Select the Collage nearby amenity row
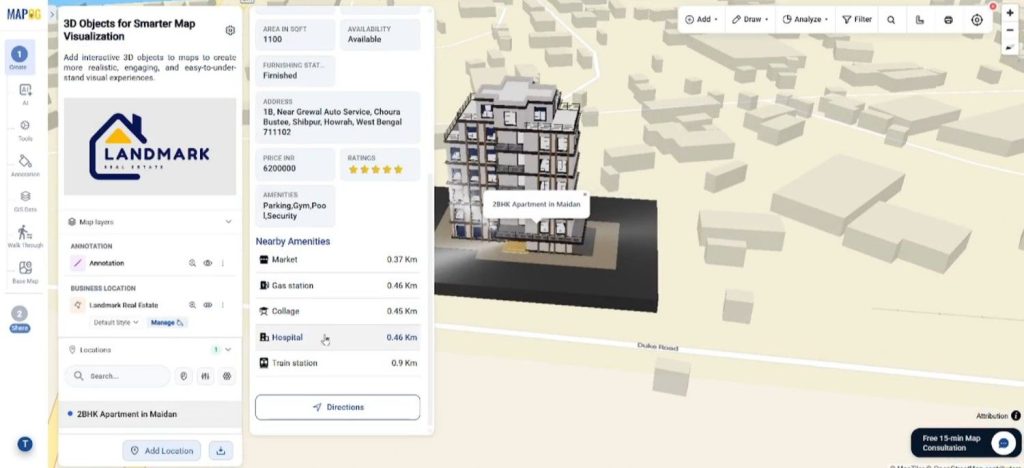Screen dimensions: 1024x468 point(338,311)
